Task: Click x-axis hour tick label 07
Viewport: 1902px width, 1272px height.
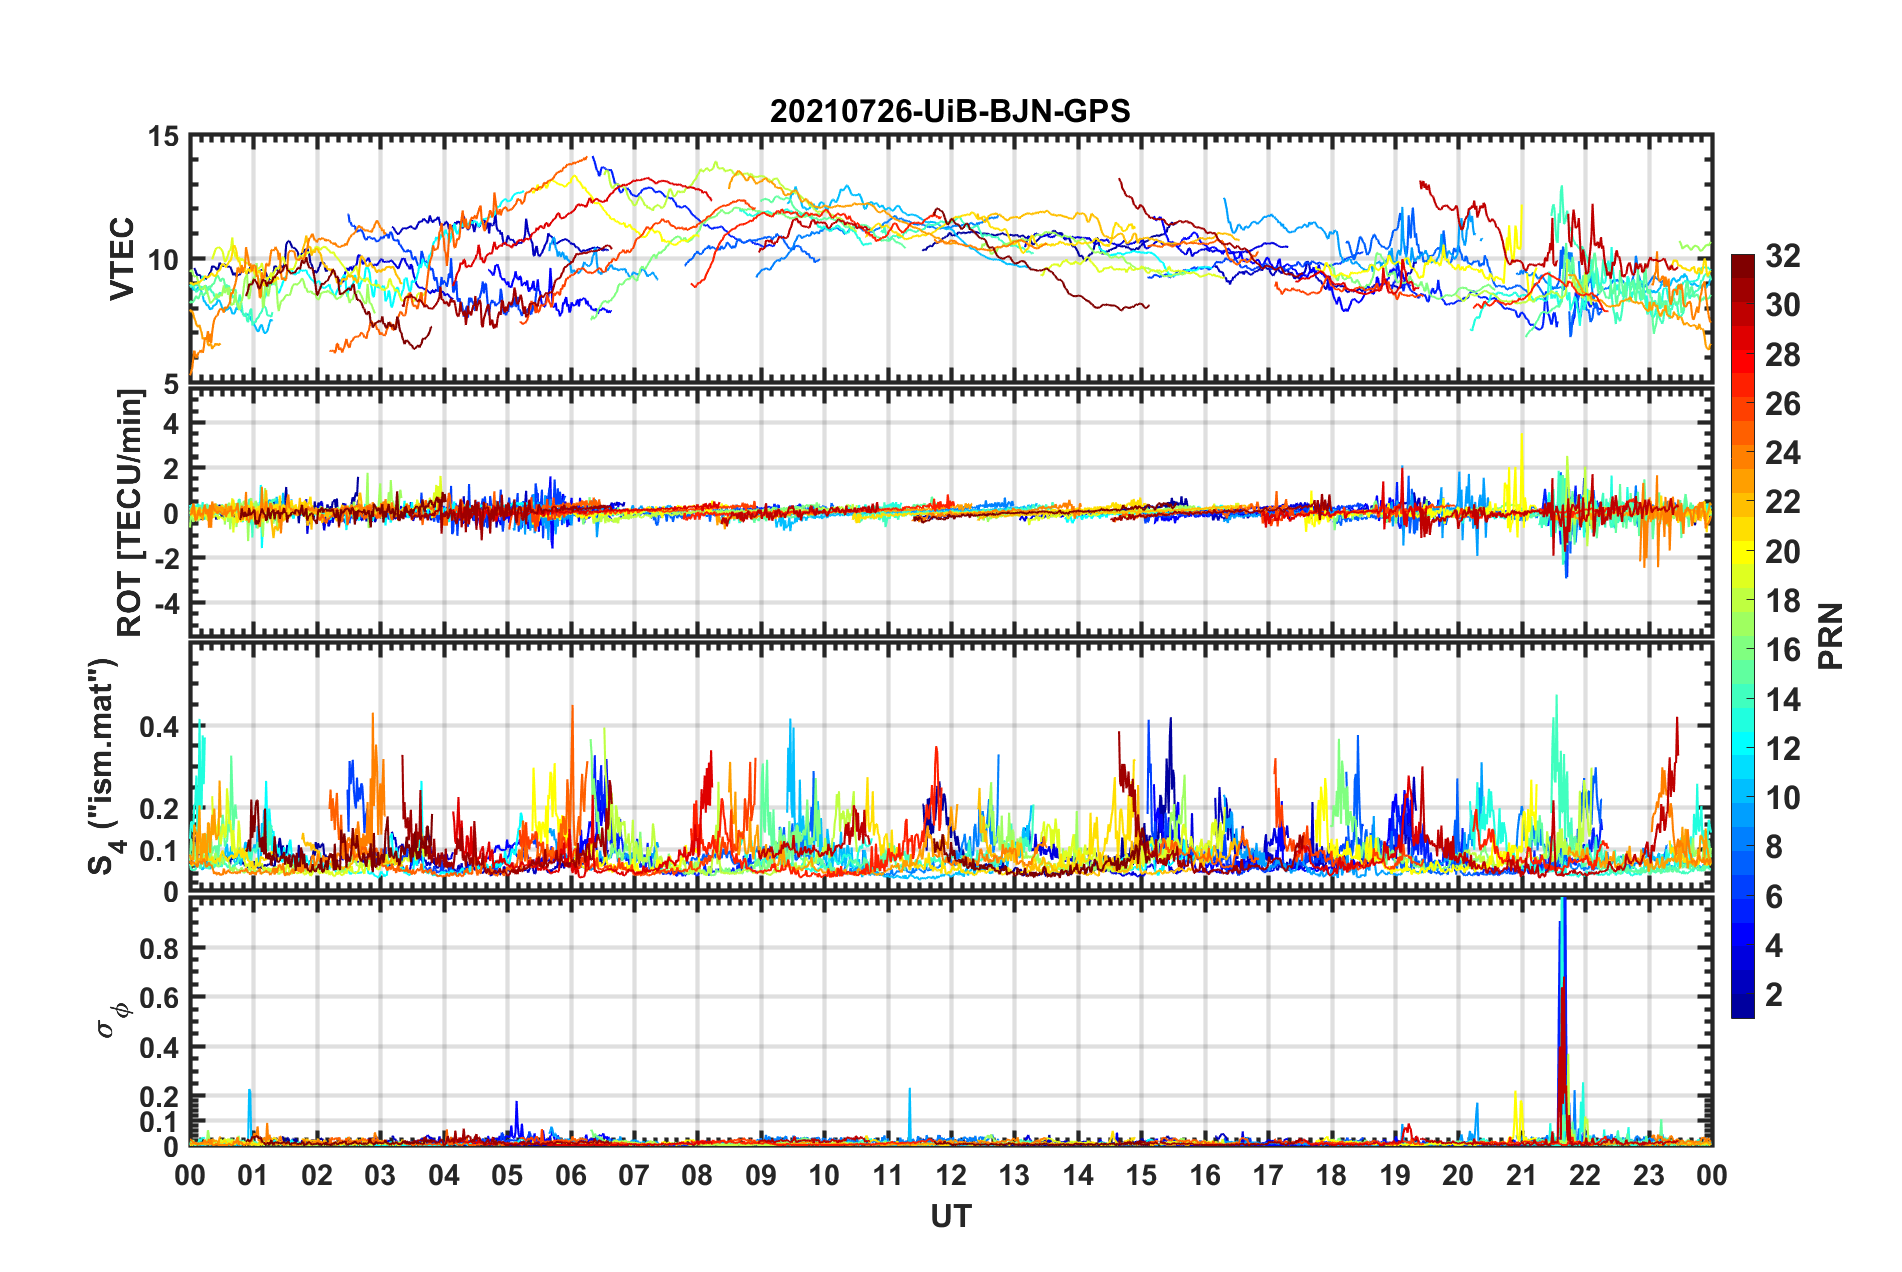Action: tap(634, 1175)
